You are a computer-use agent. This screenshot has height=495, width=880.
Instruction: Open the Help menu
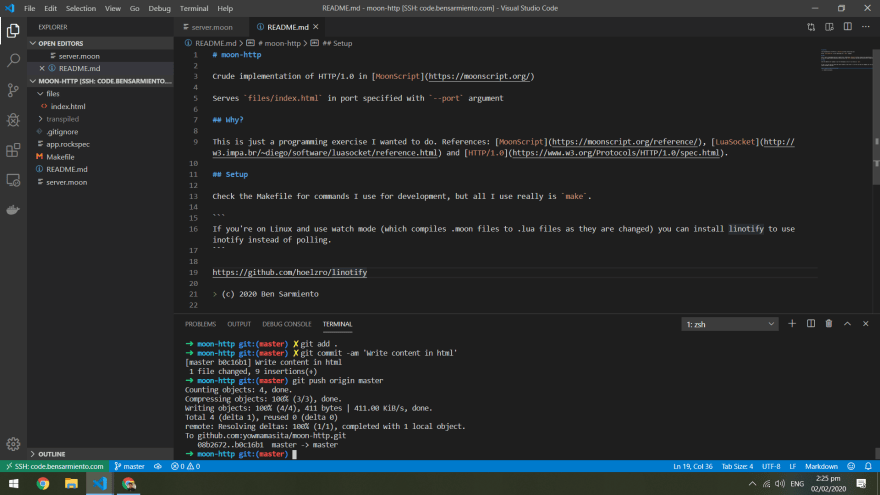(x=225, y=8)
